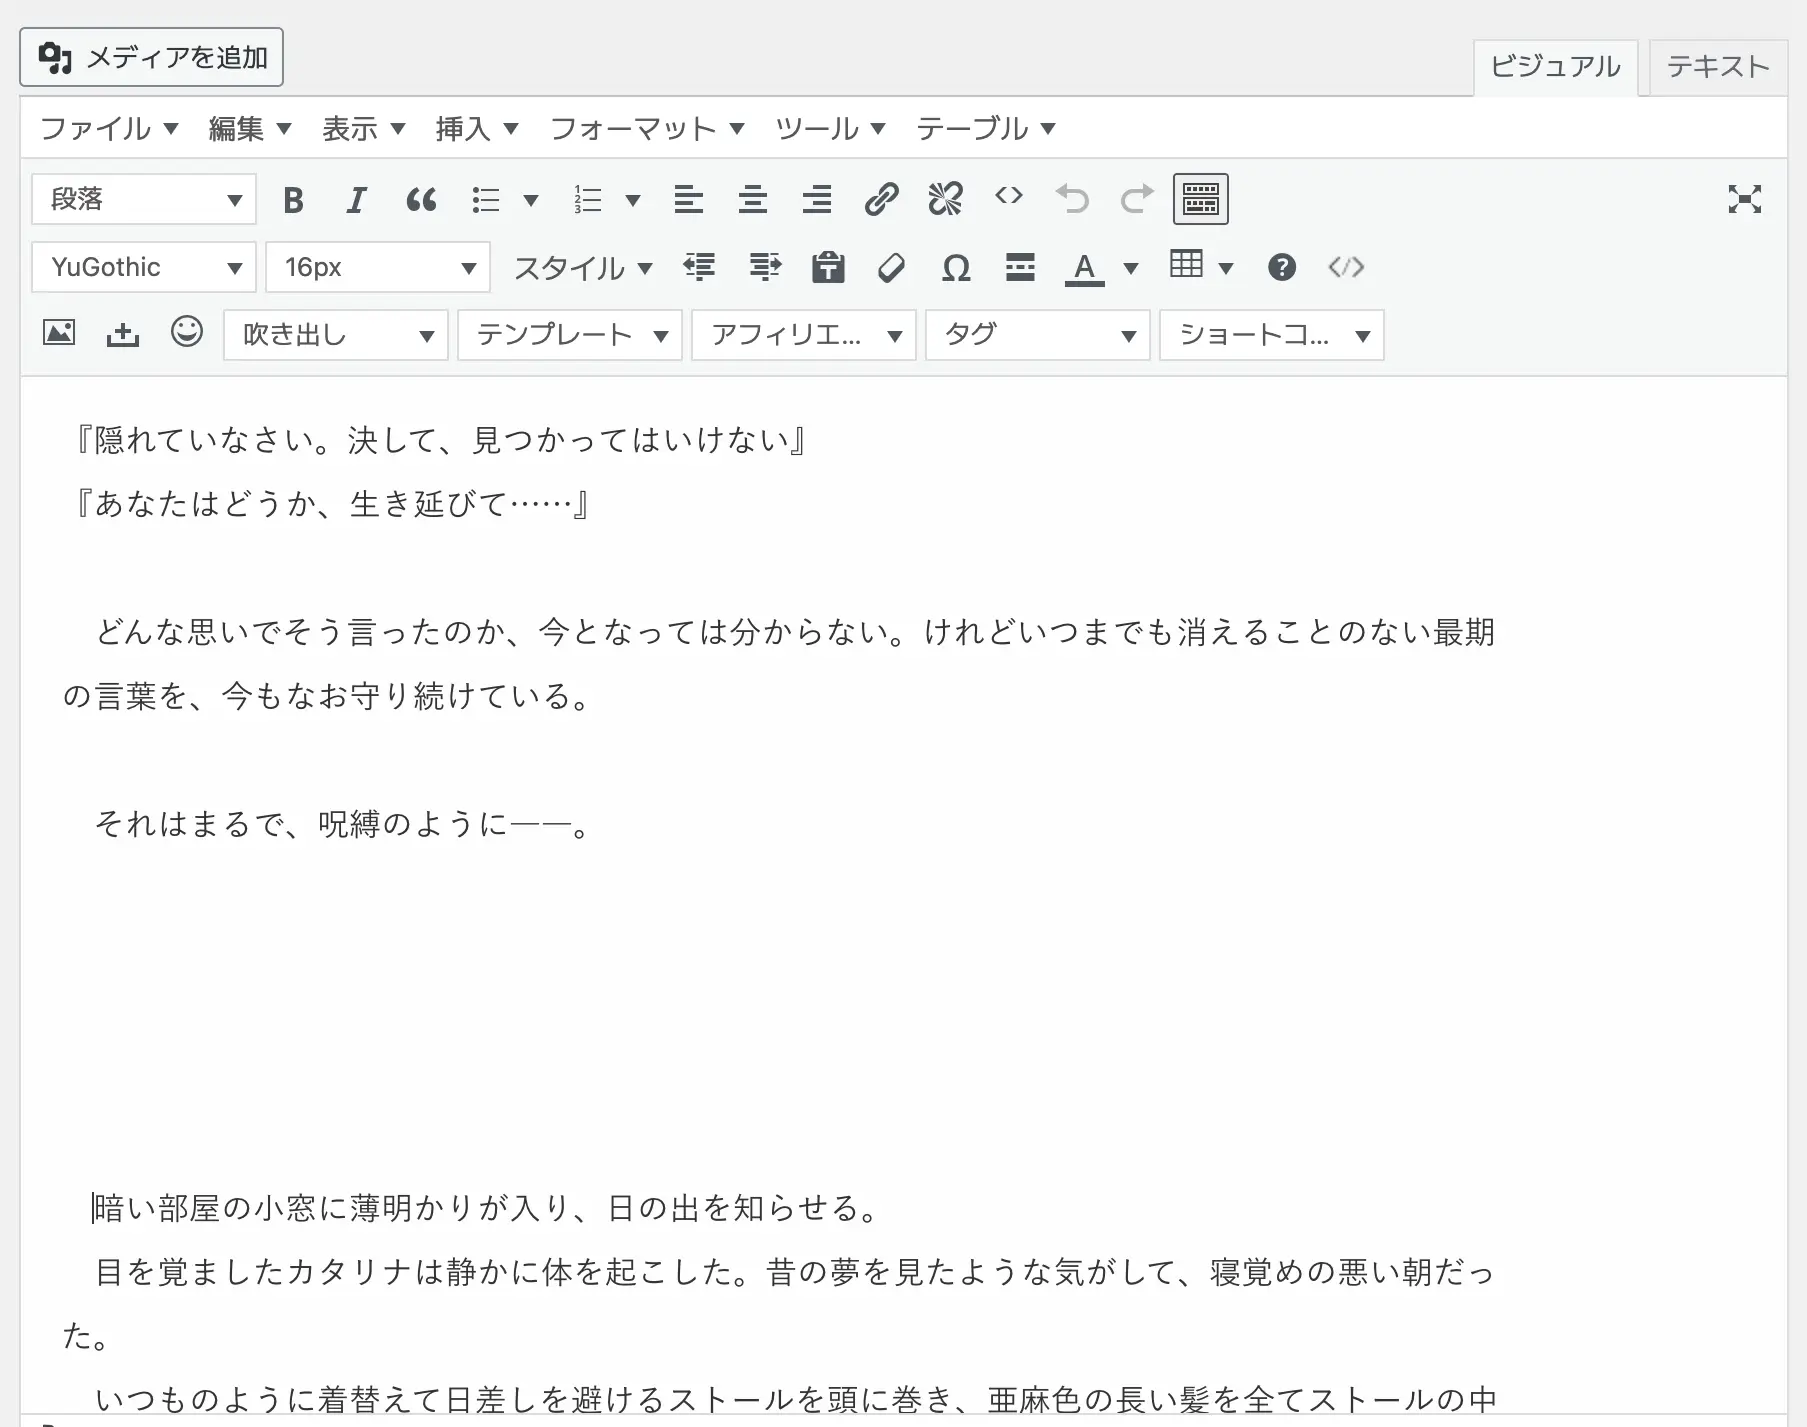The height and width of the screenshot is (1427, 1807).
Task: Open the 段落 format dropdown
Action: click(144, 199)
